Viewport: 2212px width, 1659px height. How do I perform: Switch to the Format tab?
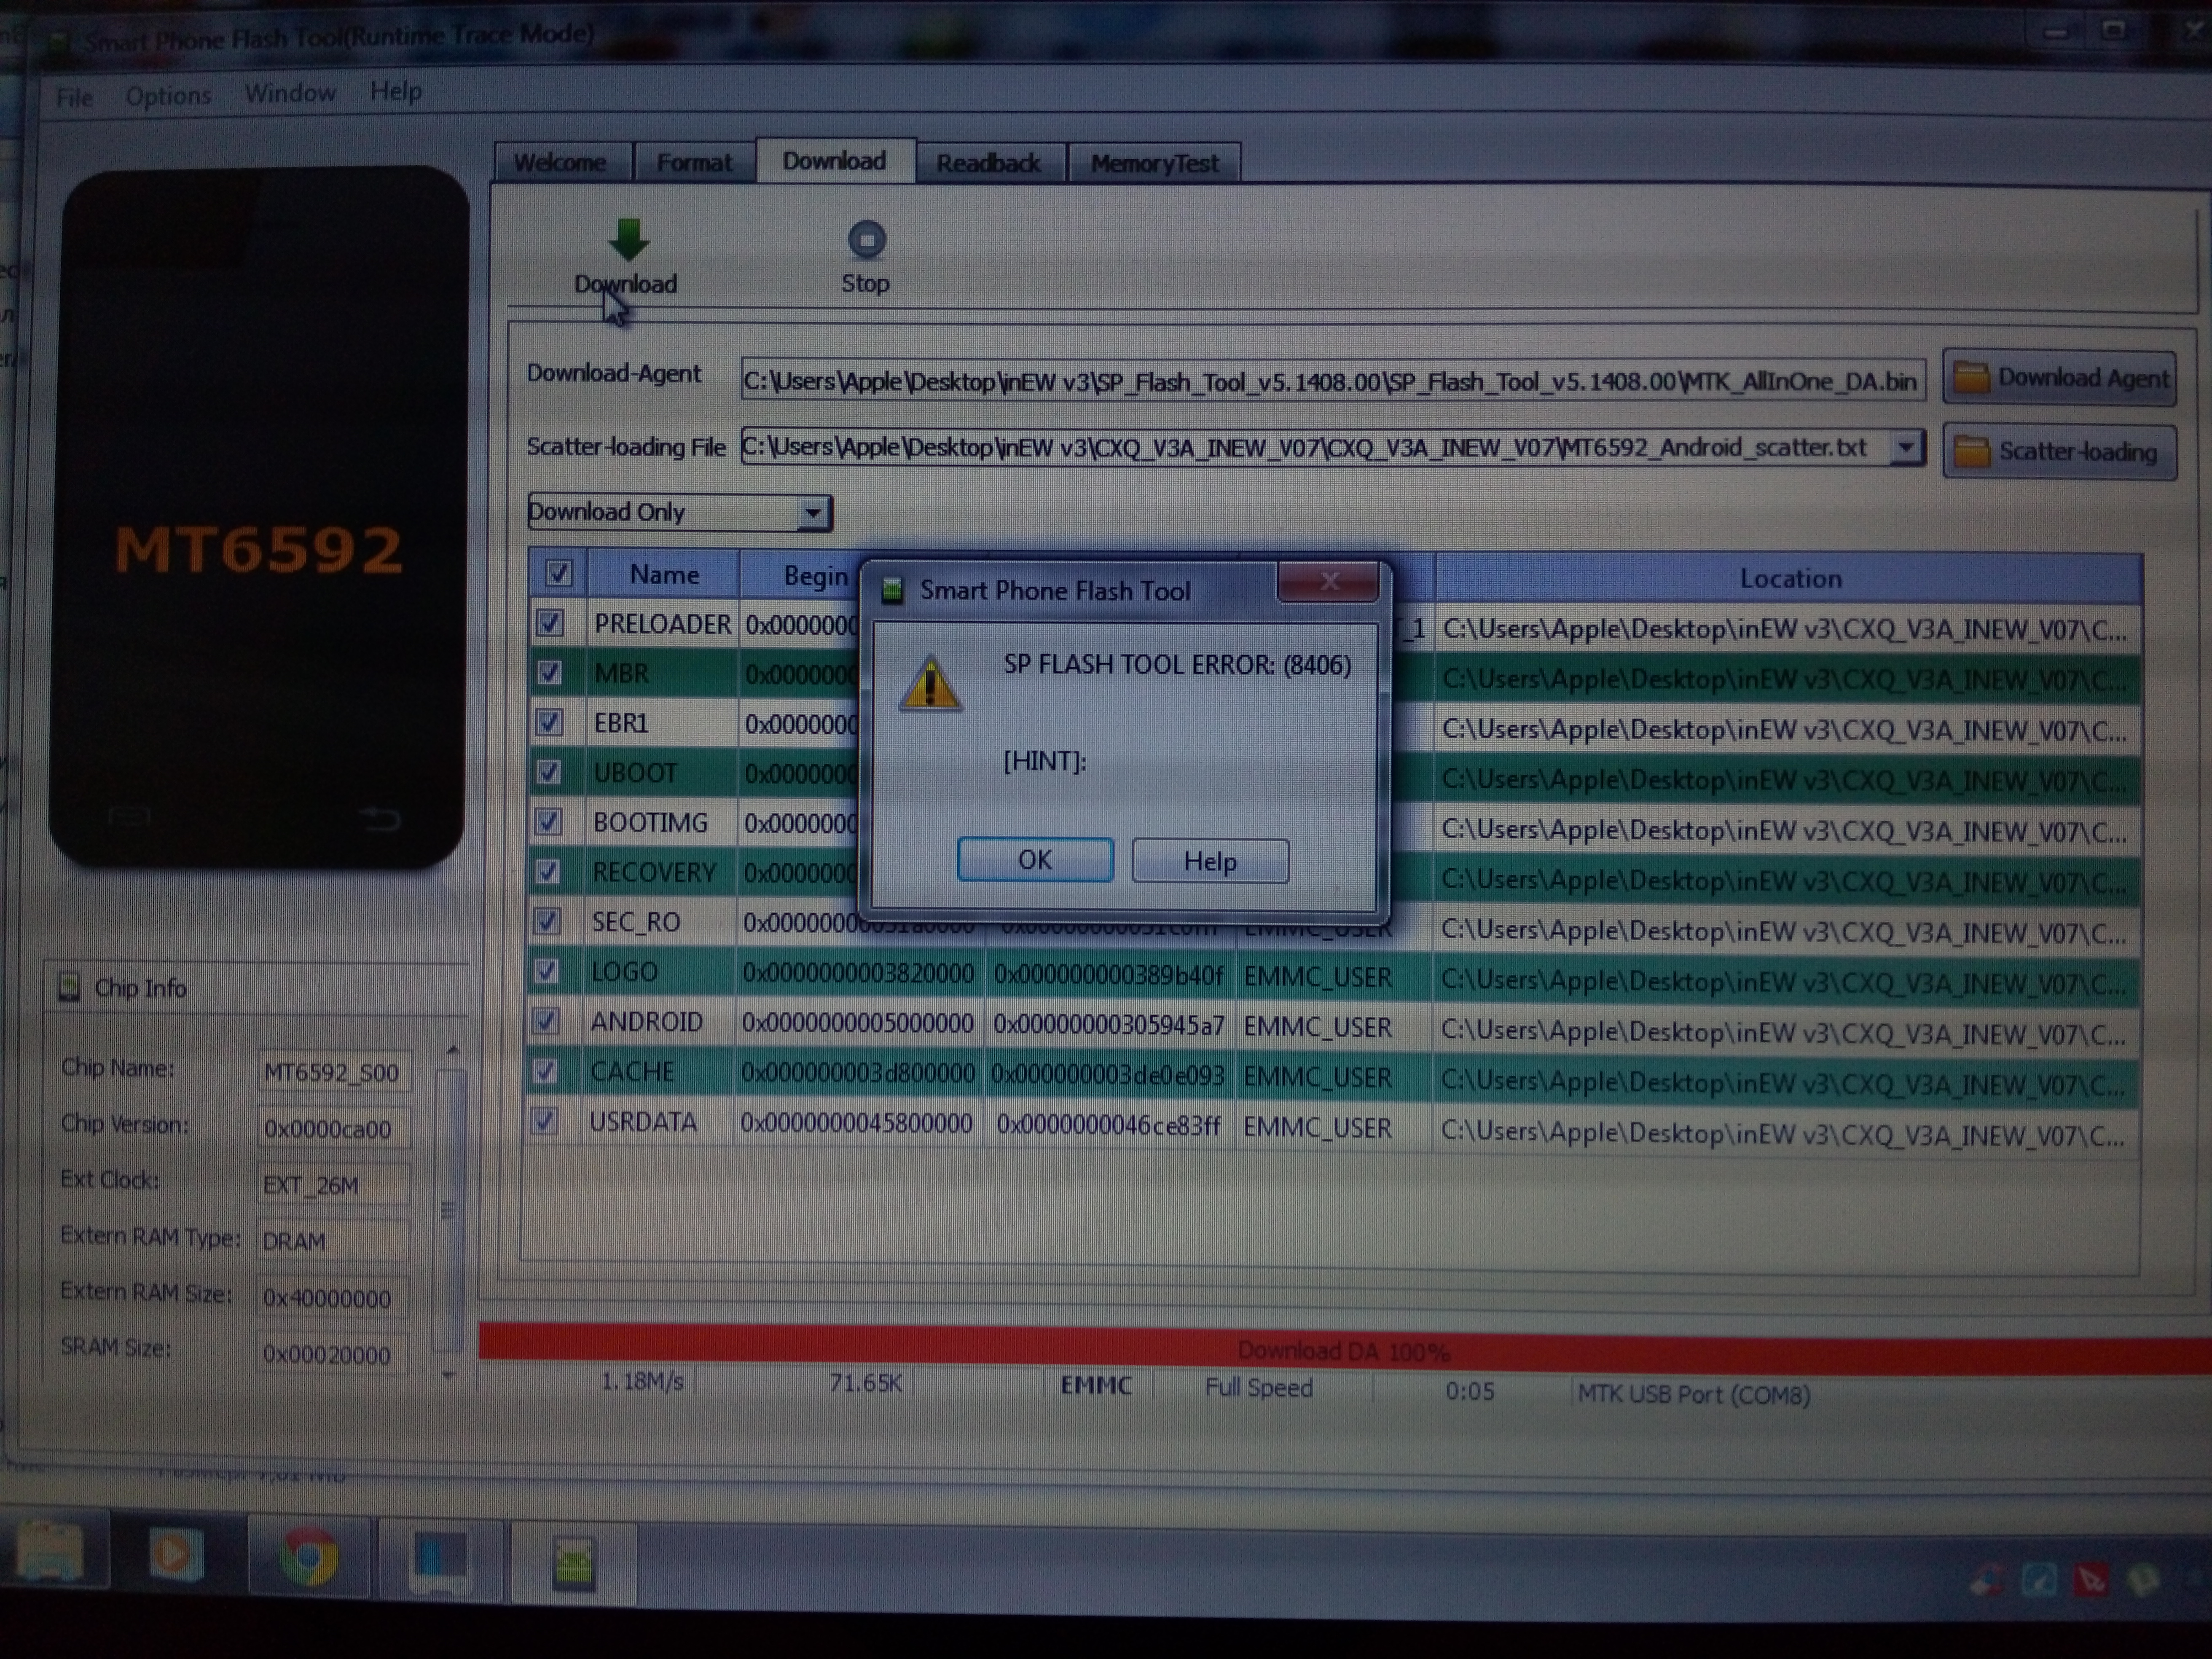(x=694, y=162)
